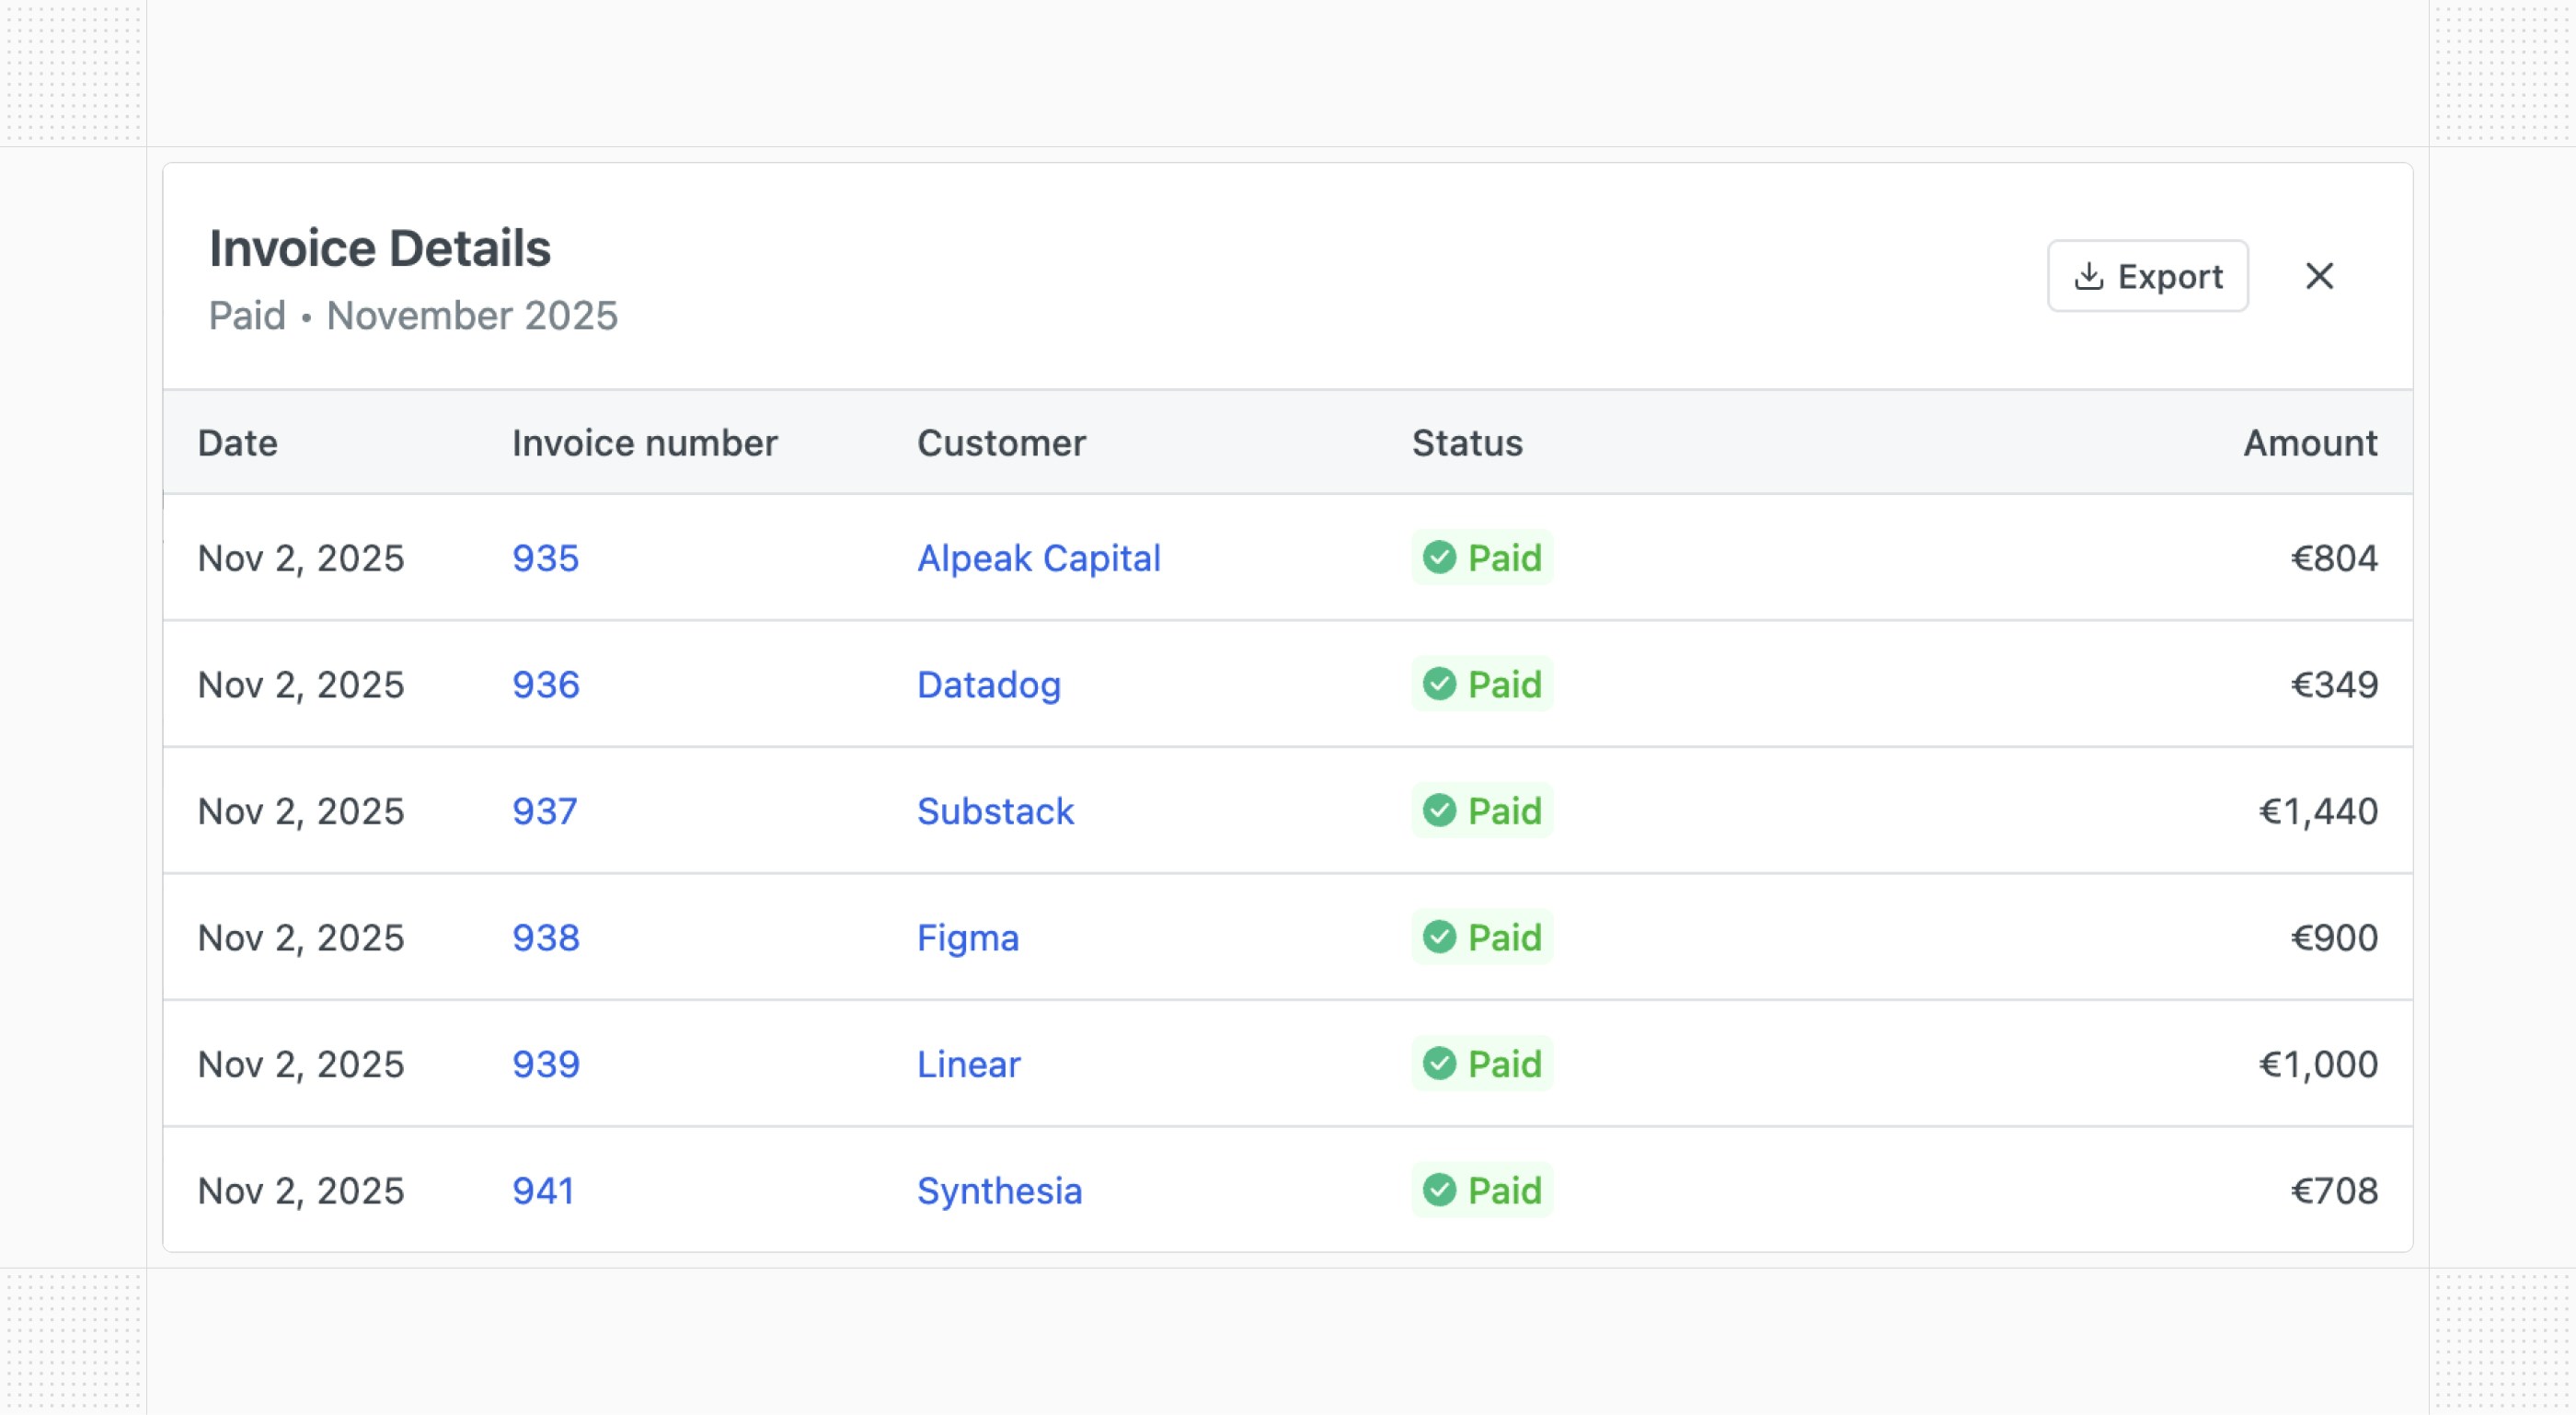
Task: Open the Datadog customer link
Action: pos(988,685)
